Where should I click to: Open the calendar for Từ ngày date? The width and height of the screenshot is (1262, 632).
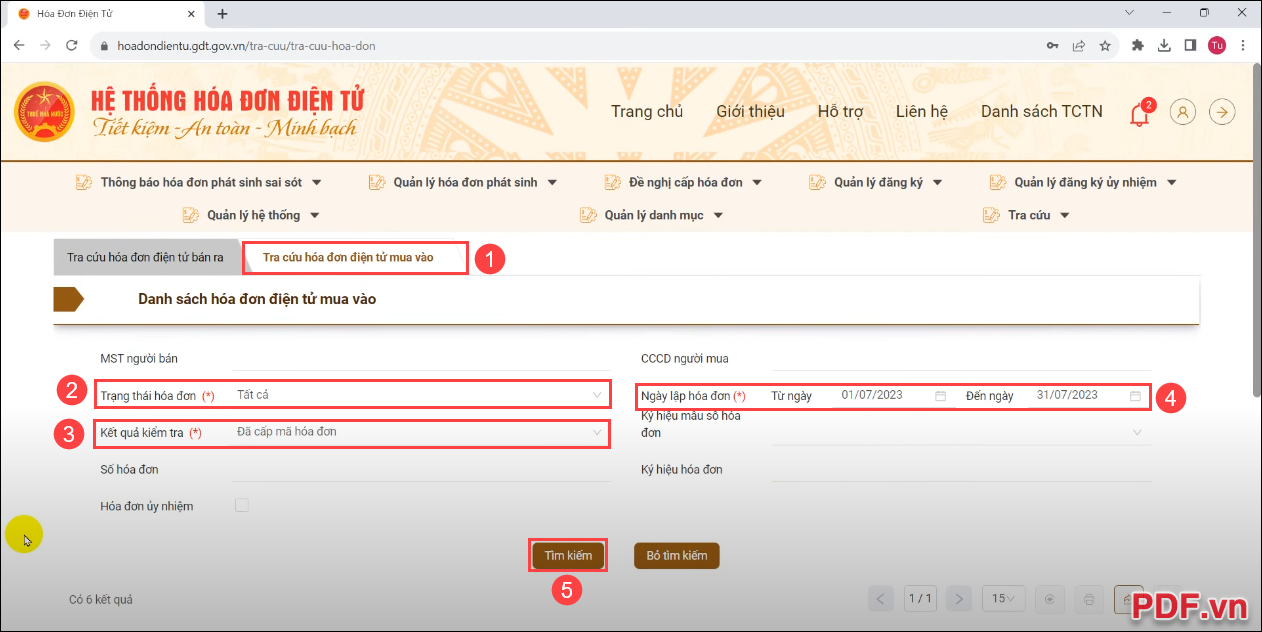pyautogui.click(x=939, y=395)
